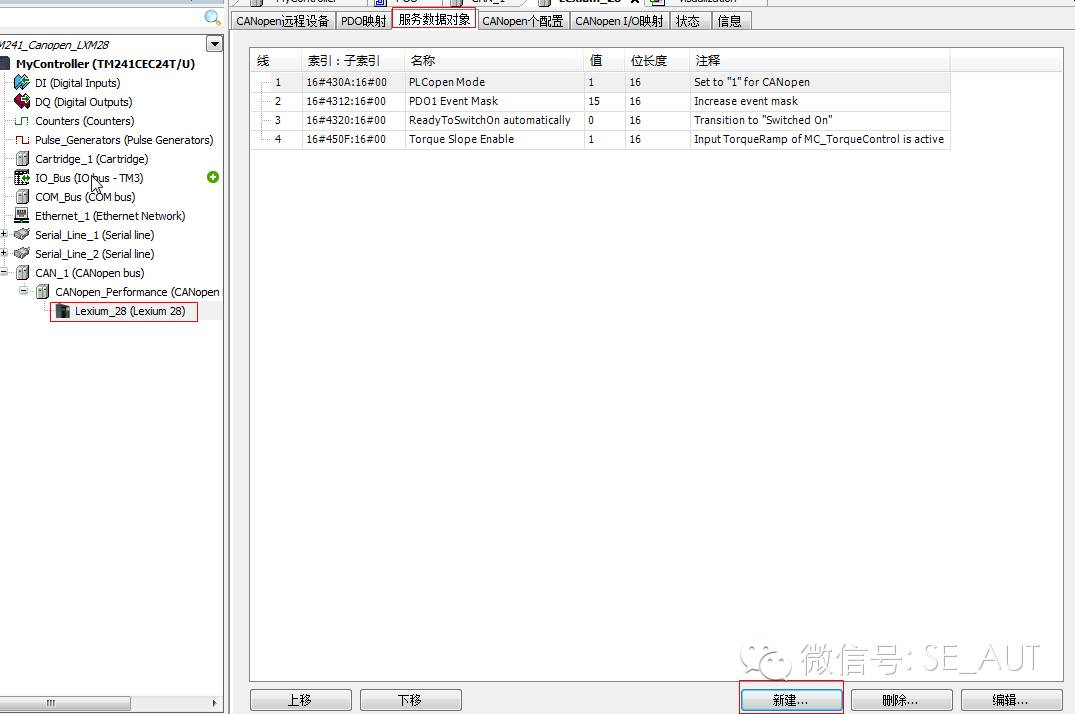This screenshot has width=1075, height=714.
Task: Click the 上移 button
Action: point(300,700)
